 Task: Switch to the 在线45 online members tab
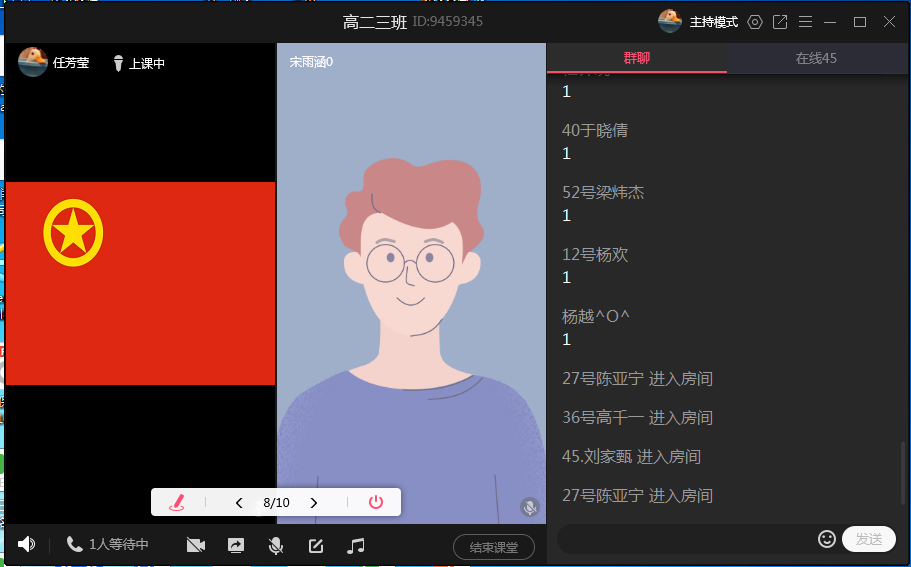point(816,58)
